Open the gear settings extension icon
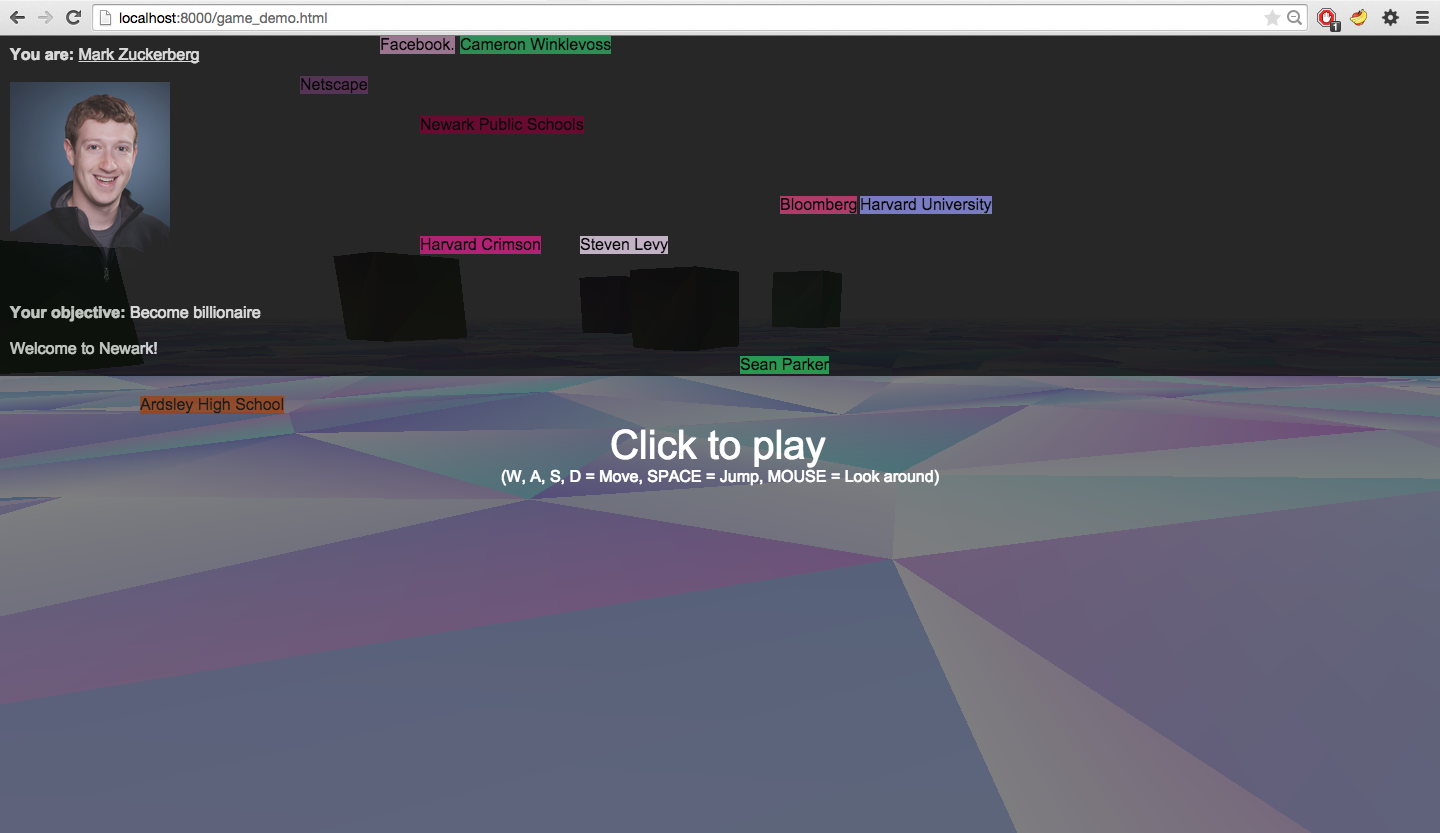Viewport: 1440px width, 833px height. tap(1390, 18)
